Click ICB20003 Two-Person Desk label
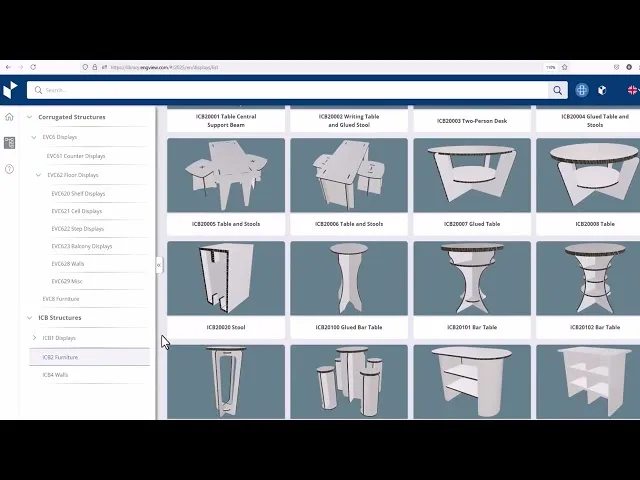Viewport: 640px width, 480px height. 472,121
